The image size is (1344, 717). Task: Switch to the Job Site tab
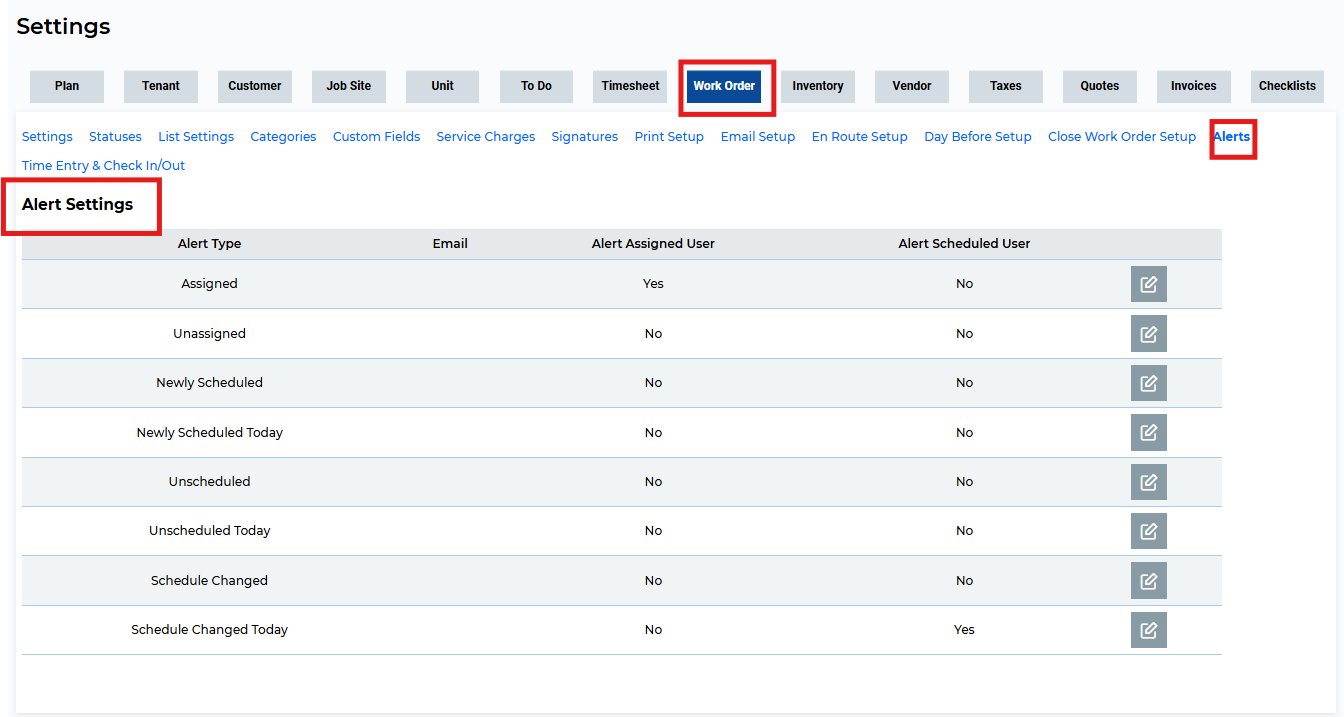pos(349,86)
